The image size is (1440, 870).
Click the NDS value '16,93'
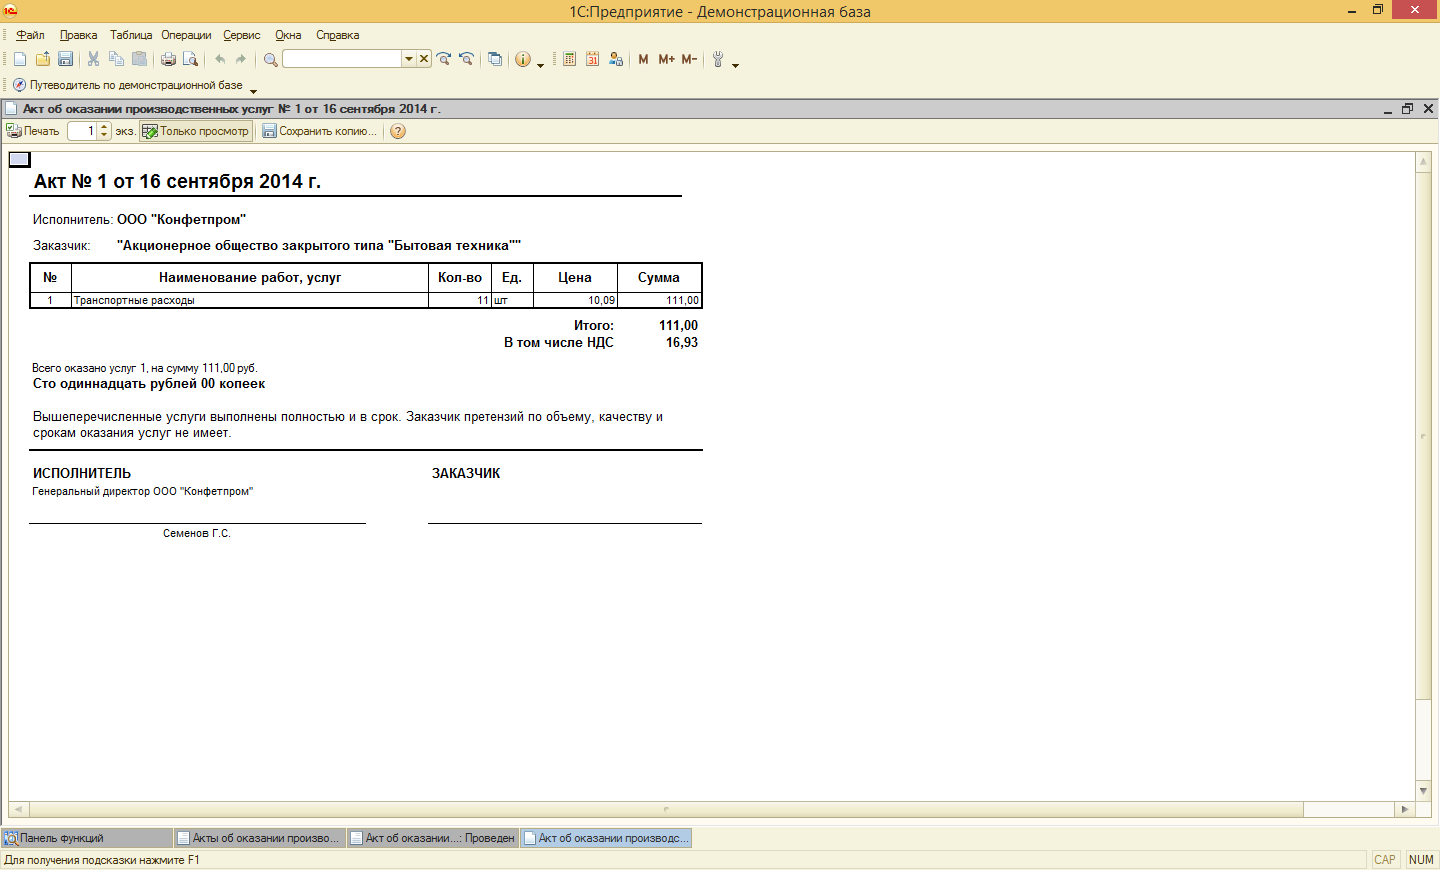pyautogui.click(x=682, y=342)
